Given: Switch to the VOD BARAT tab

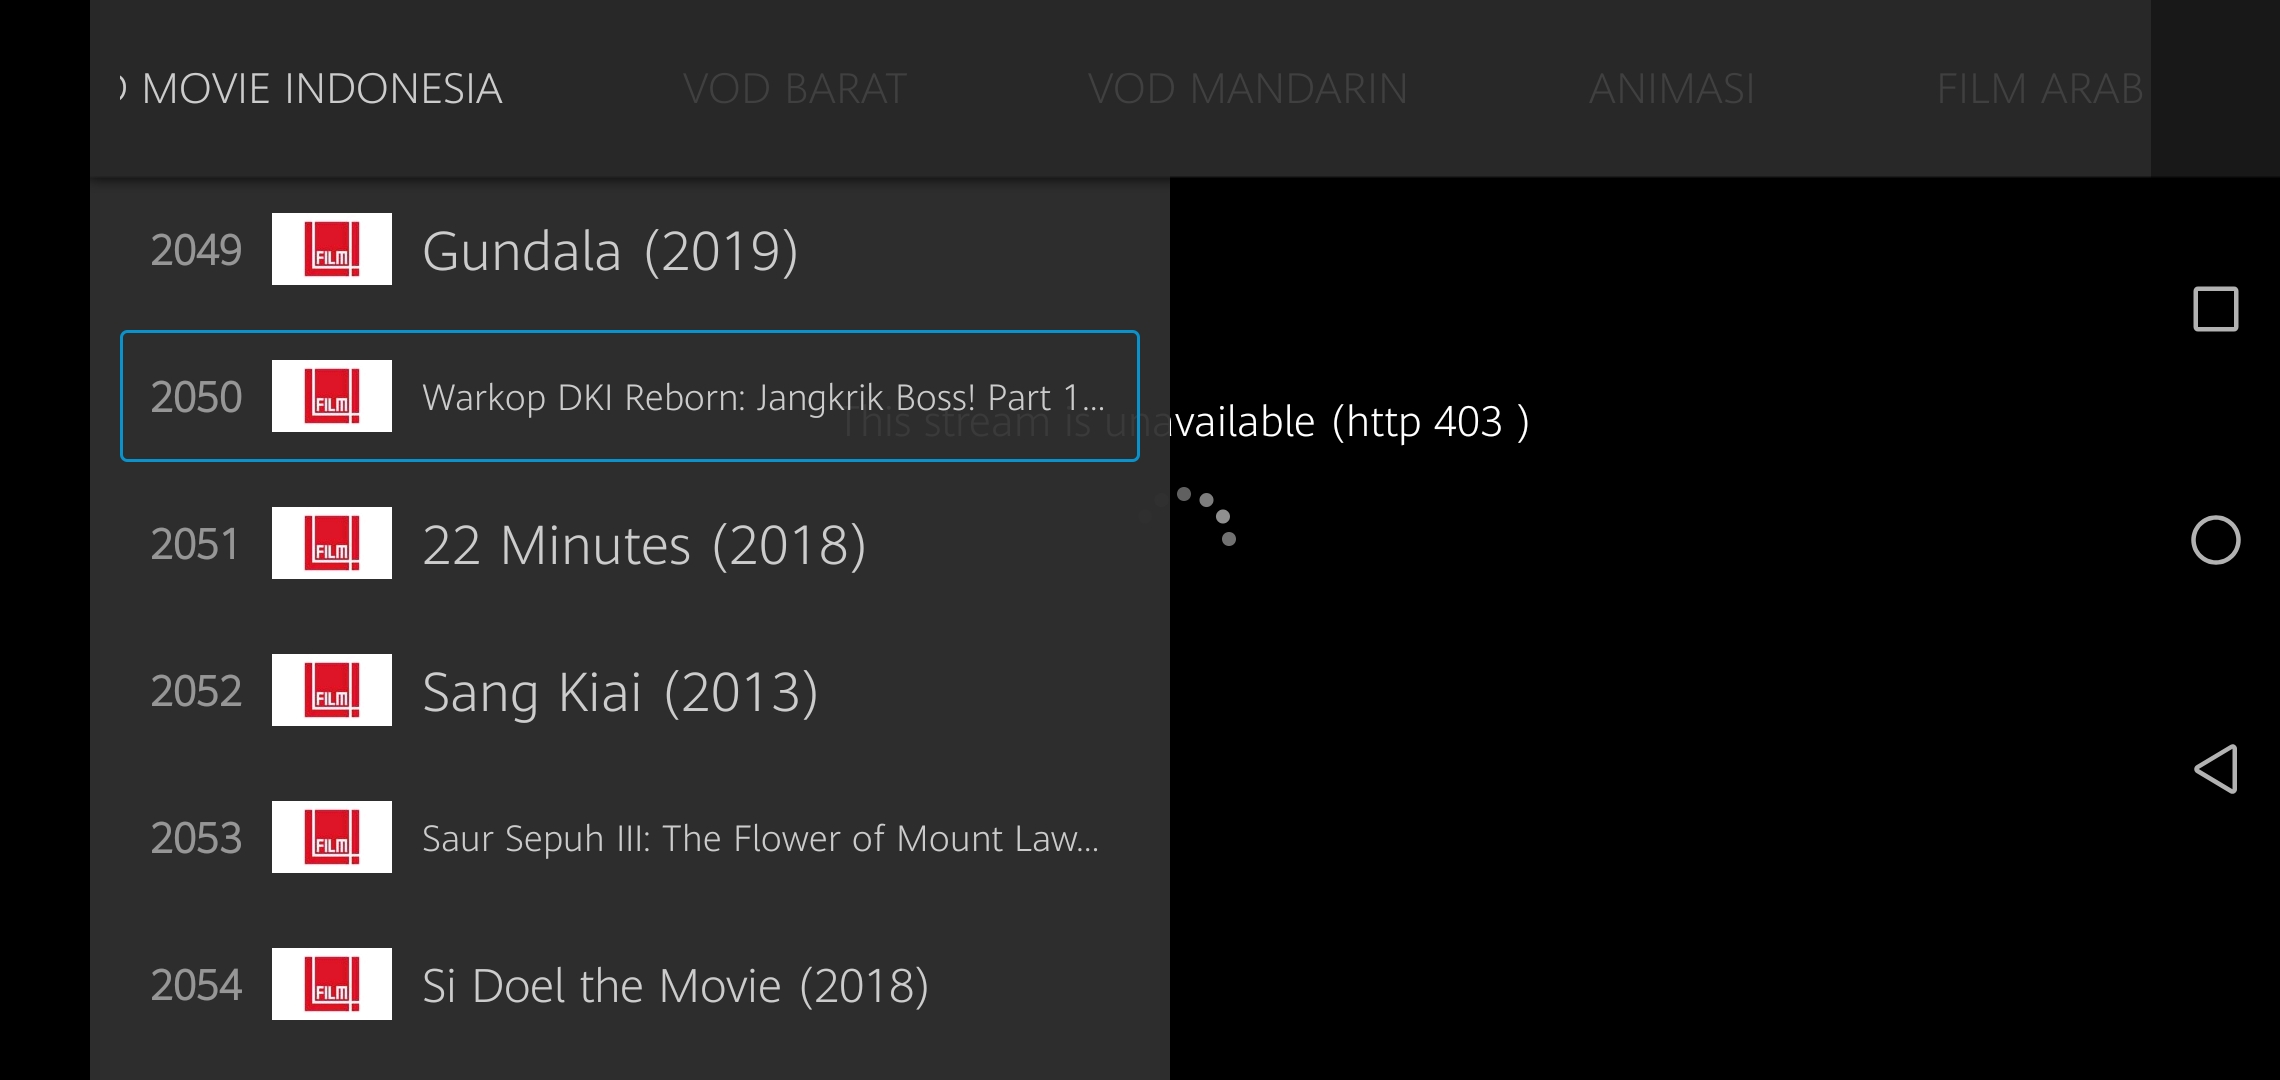Looking at the screenshot, I should pyautogui.click(x=794, y=89).
